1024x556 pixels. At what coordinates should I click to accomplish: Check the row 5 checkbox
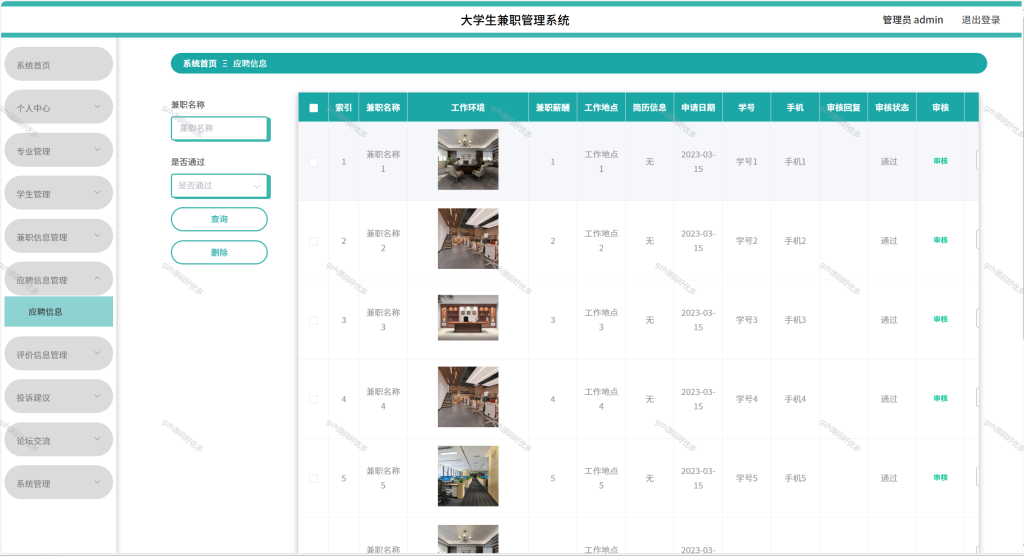[x=313, y=478]
